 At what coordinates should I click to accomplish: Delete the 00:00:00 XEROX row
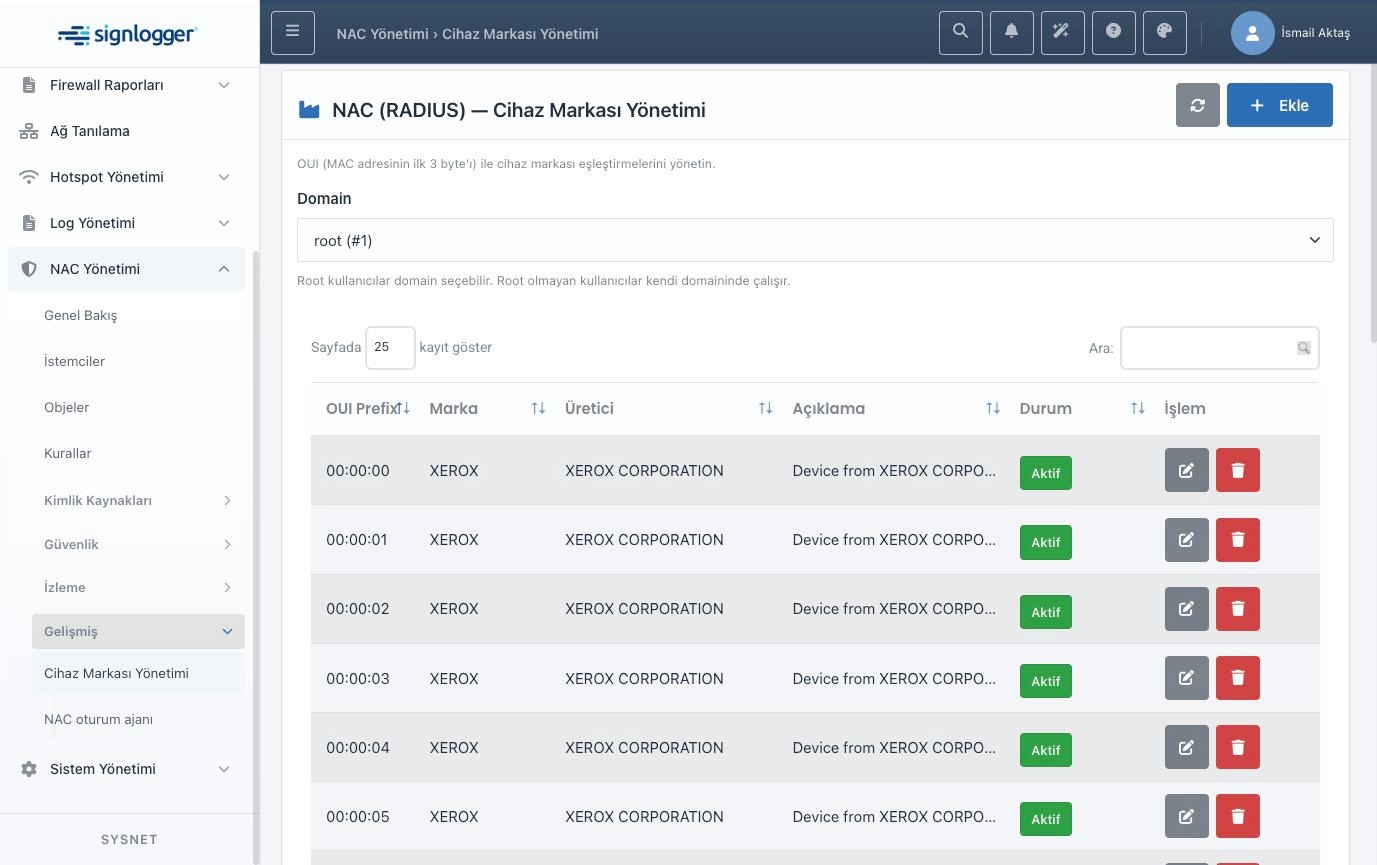pos(1238,470)
